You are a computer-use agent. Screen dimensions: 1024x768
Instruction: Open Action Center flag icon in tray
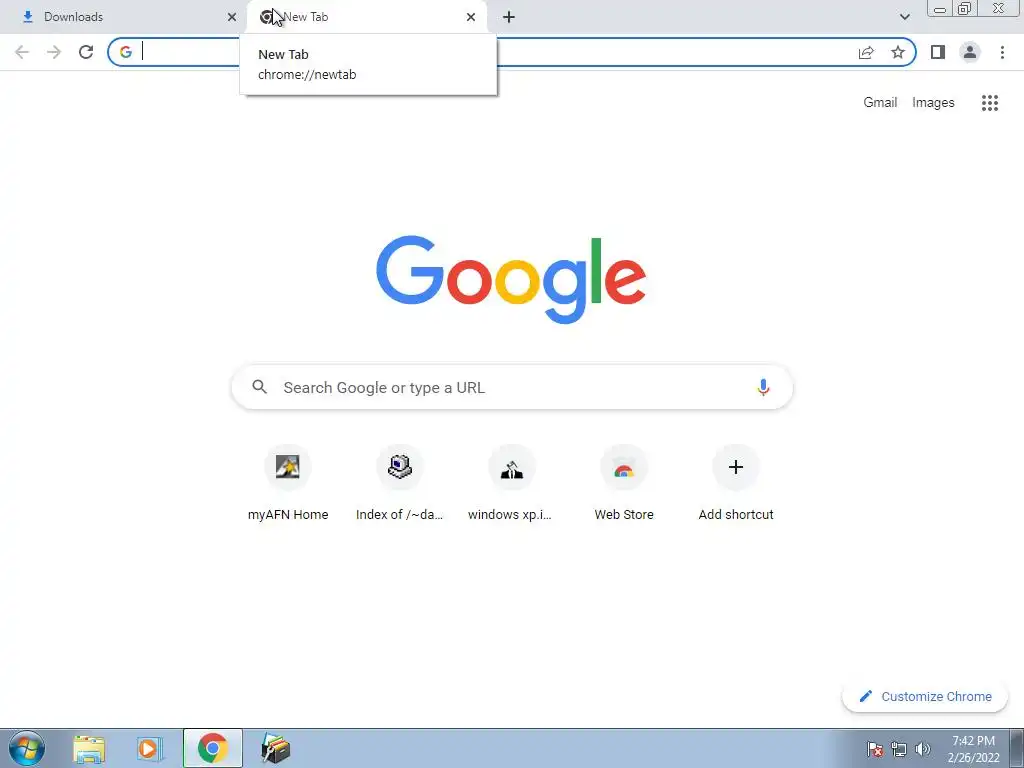pos(875,749)
